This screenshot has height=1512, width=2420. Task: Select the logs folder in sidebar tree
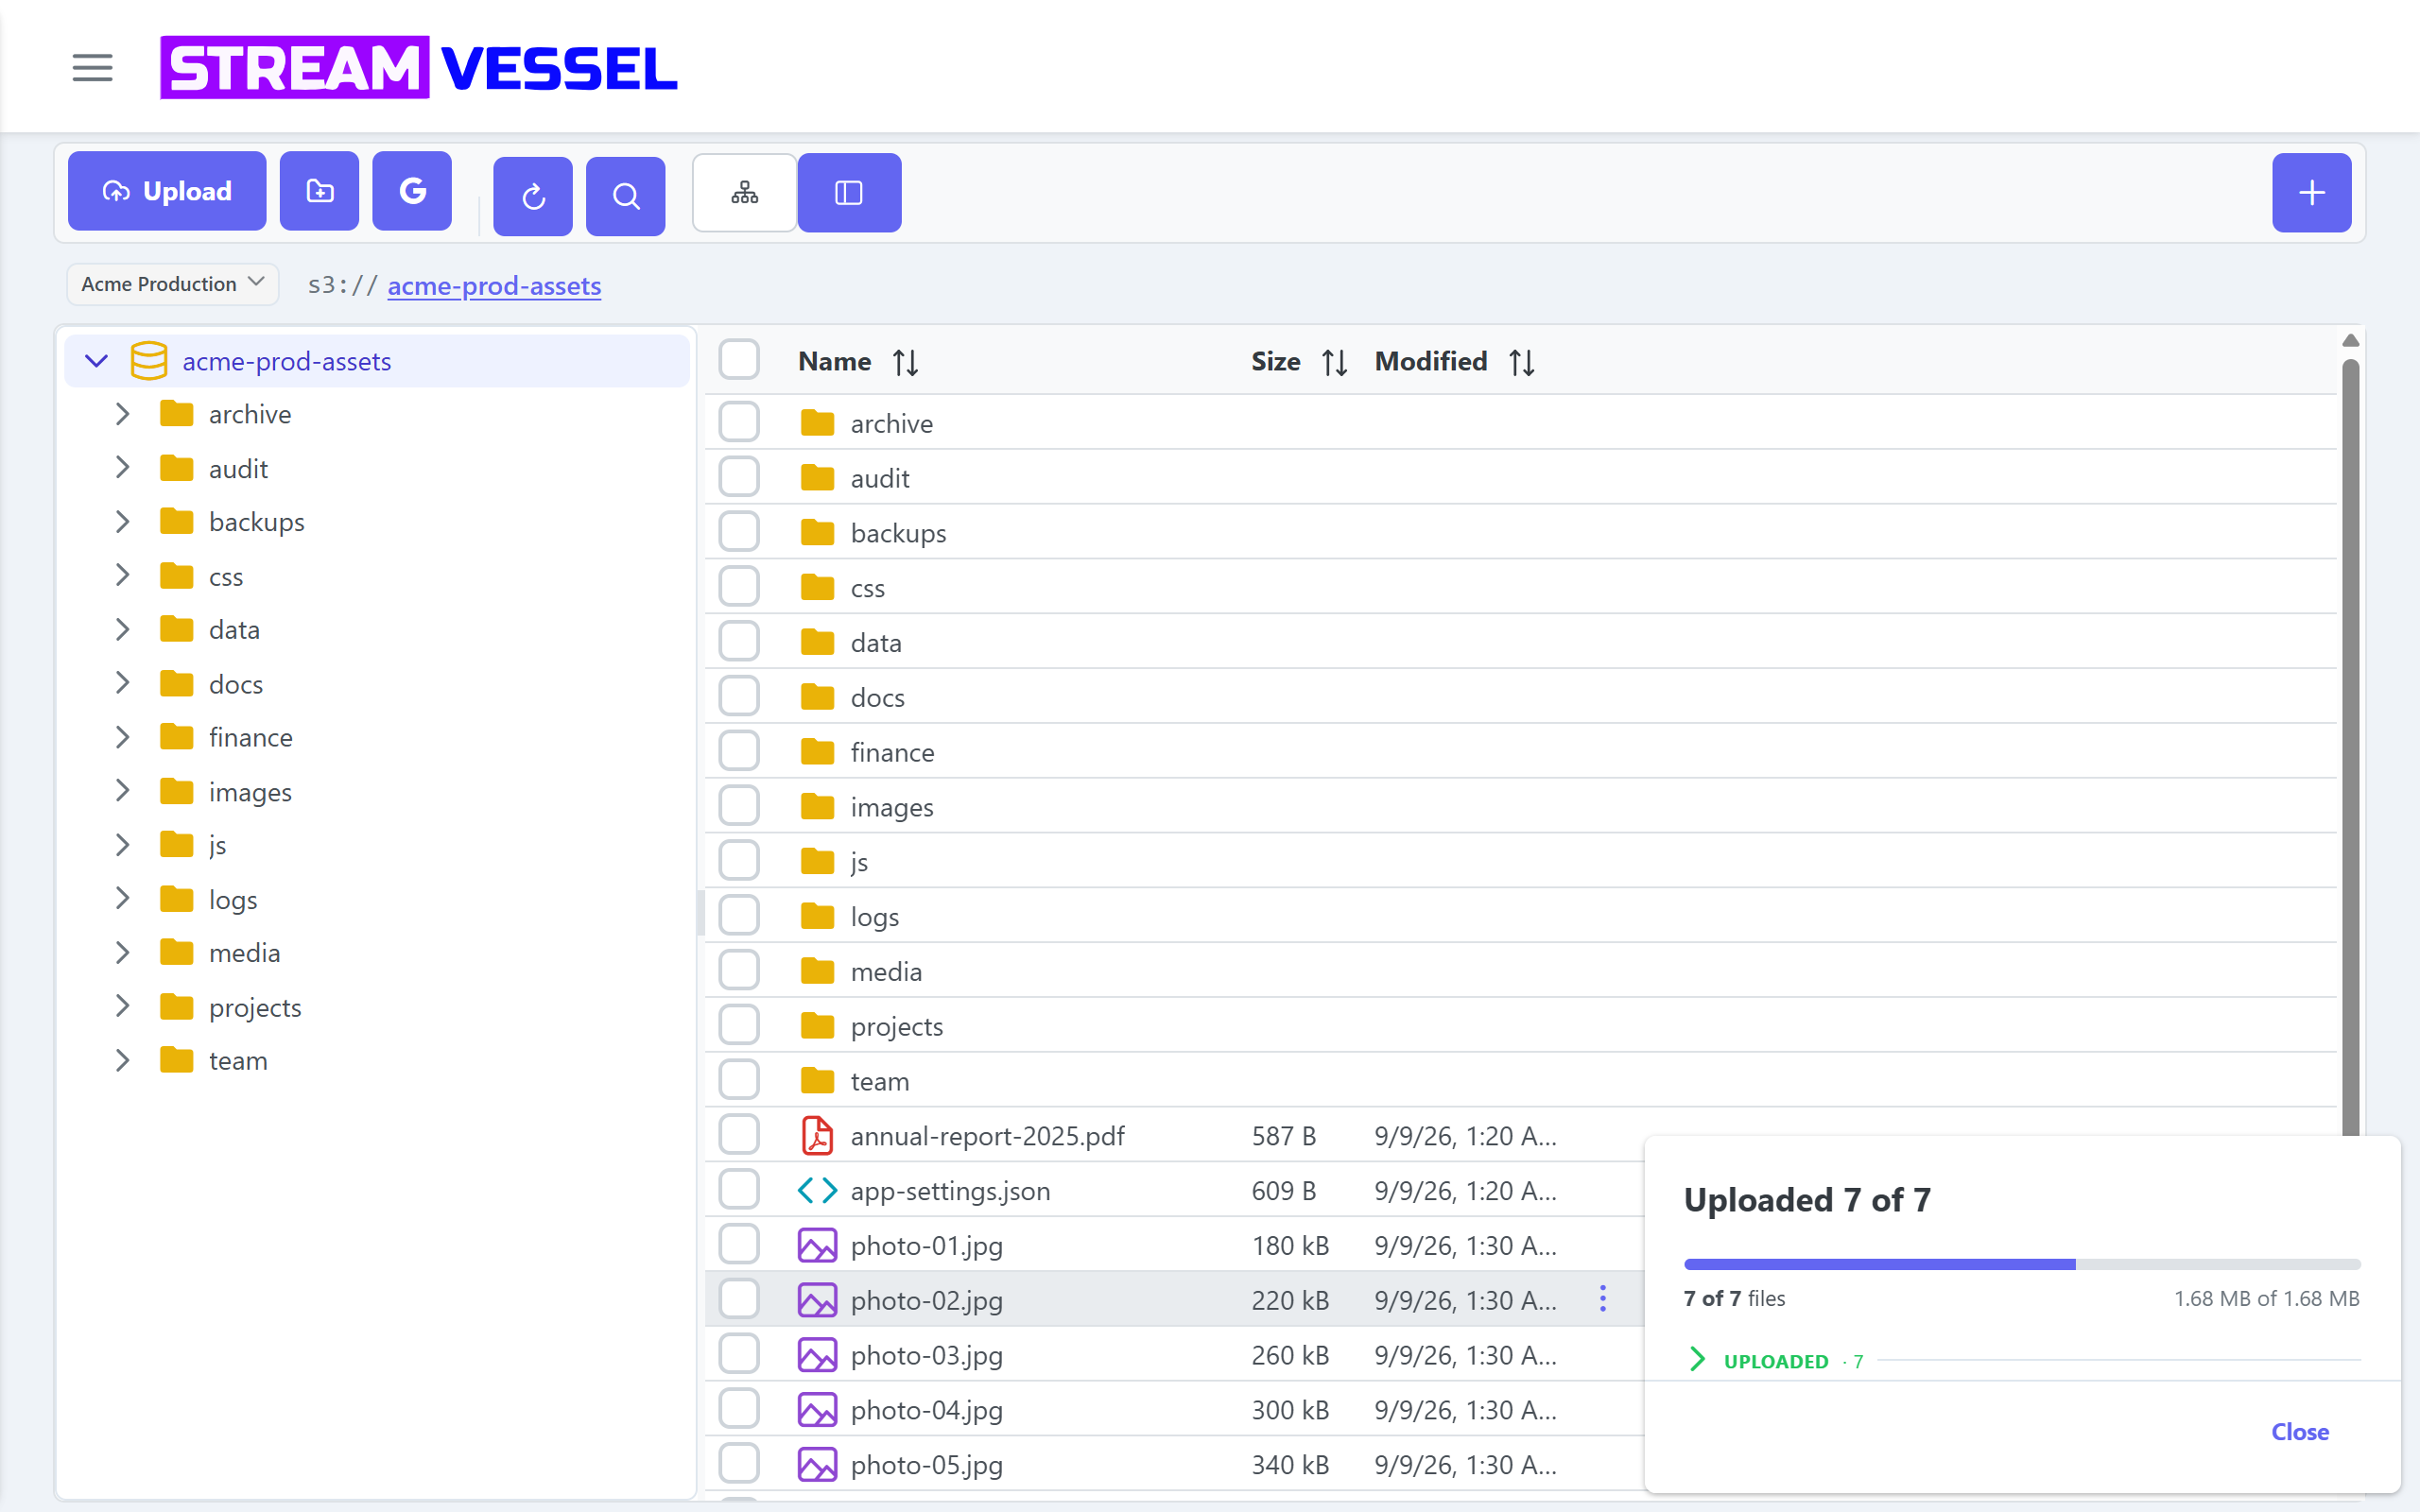click(232, 899)
